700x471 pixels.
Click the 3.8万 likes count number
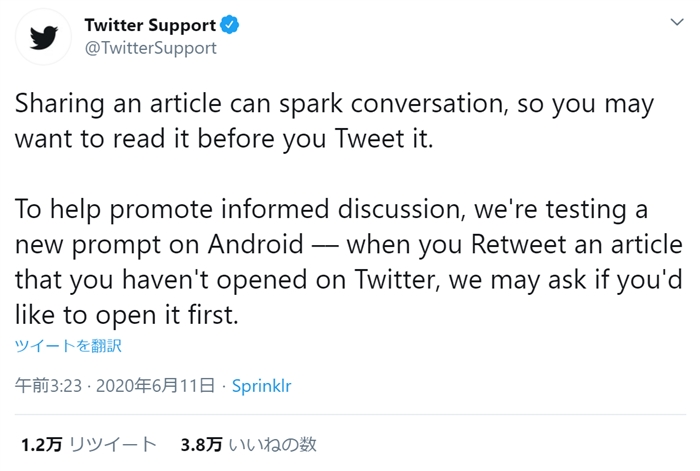pyautogui.click(x=201, y=444)
